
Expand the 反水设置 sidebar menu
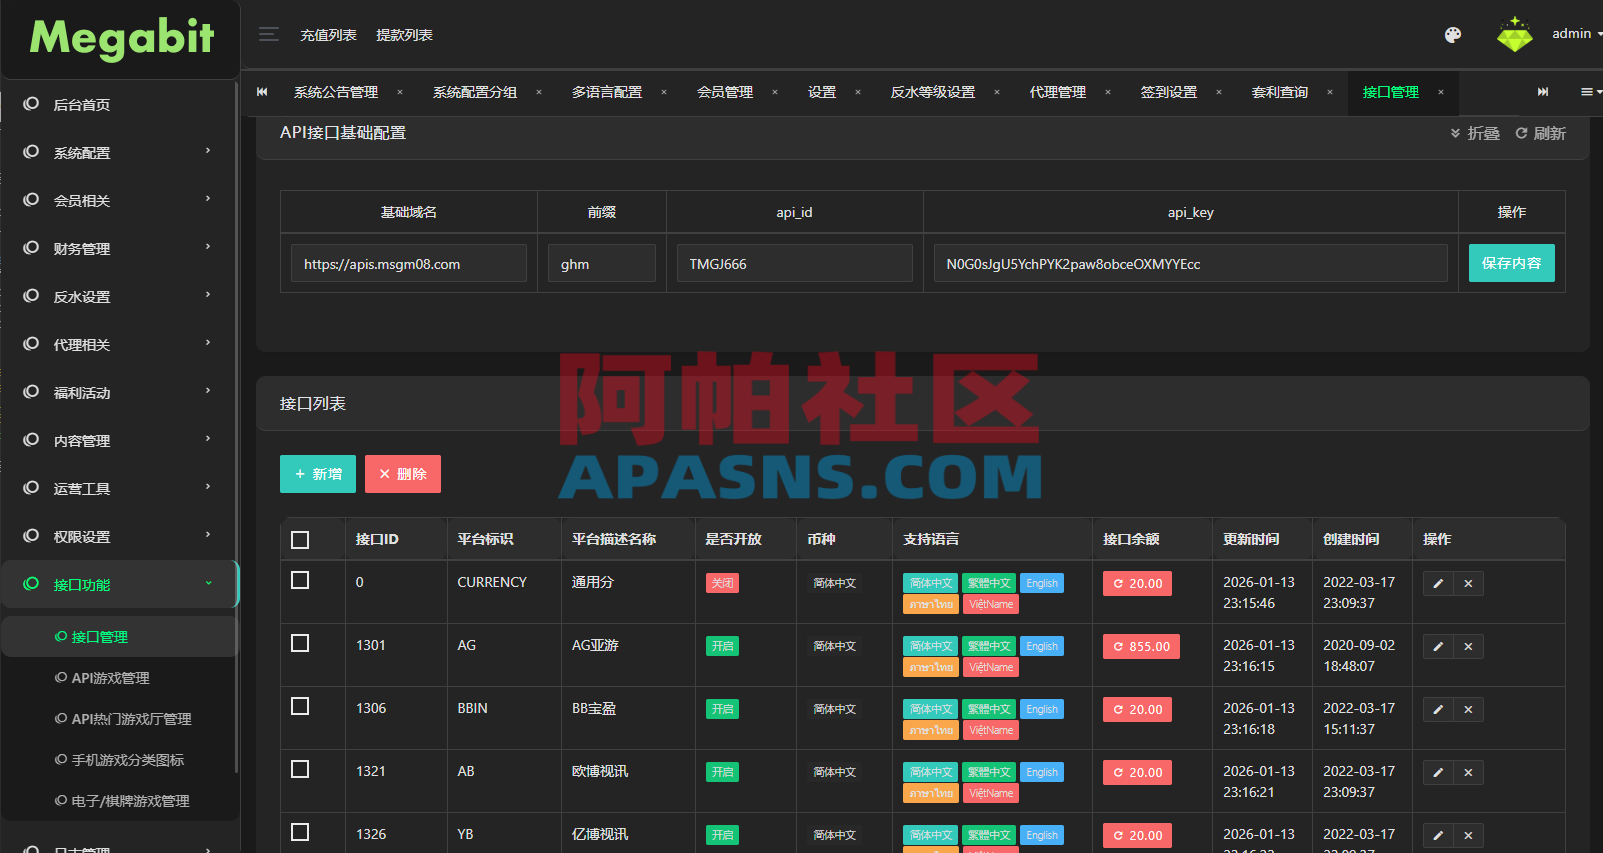(x=119, y=296)
